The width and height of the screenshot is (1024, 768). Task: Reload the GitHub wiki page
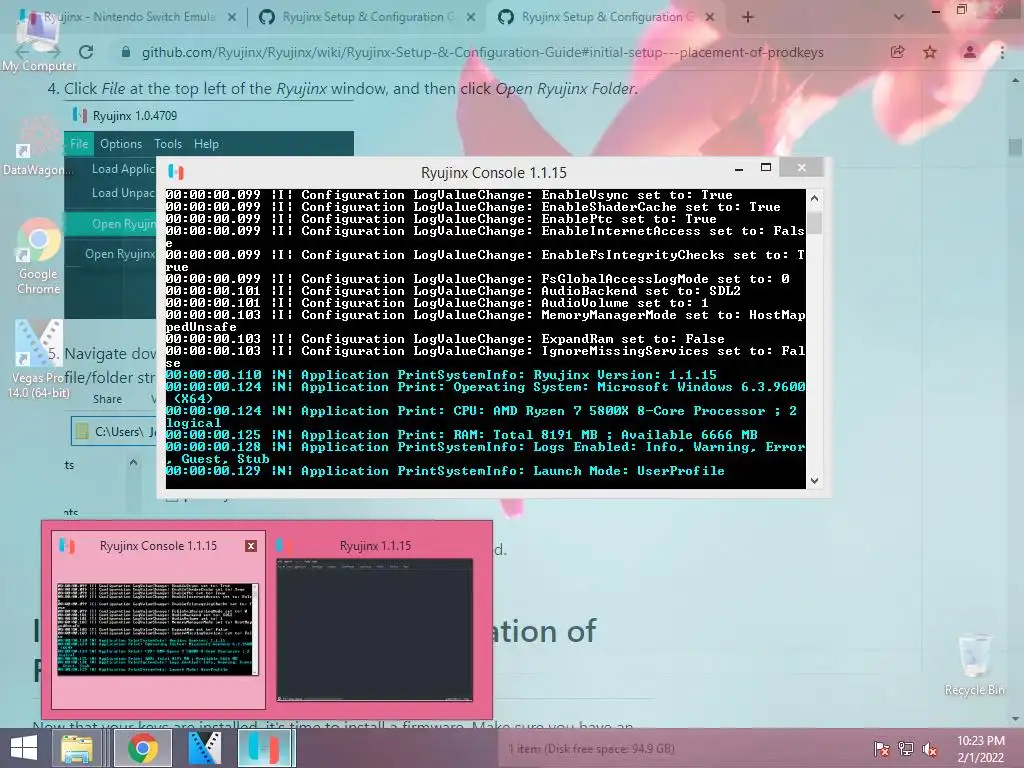pos(86,52)
